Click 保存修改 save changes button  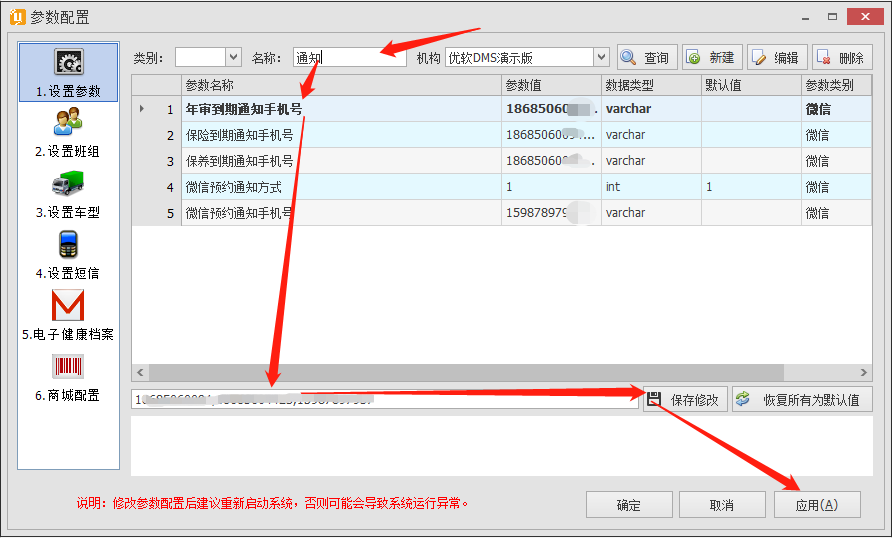[x=685, y=400]
